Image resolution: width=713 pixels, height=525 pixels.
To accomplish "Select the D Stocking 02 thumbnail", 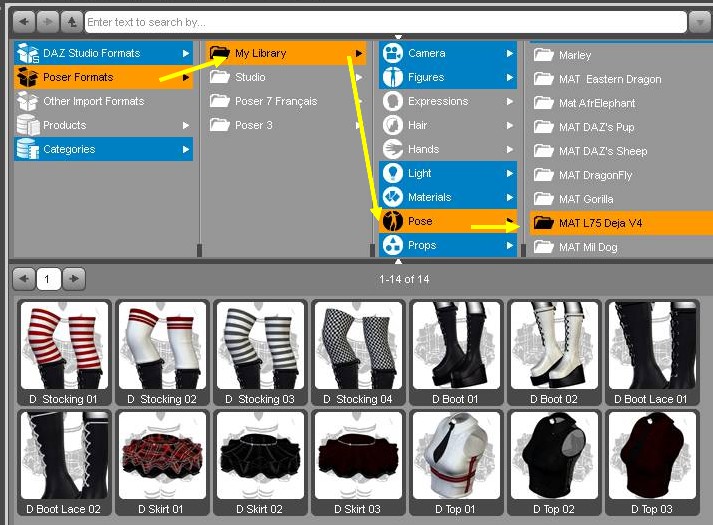I will coord(162,352).
